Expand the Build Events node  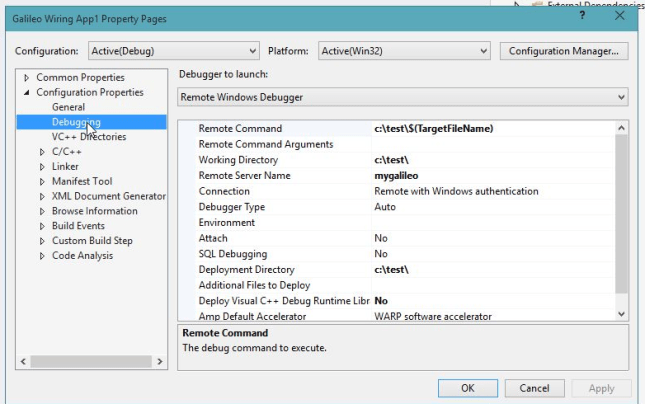click(41, 226)
